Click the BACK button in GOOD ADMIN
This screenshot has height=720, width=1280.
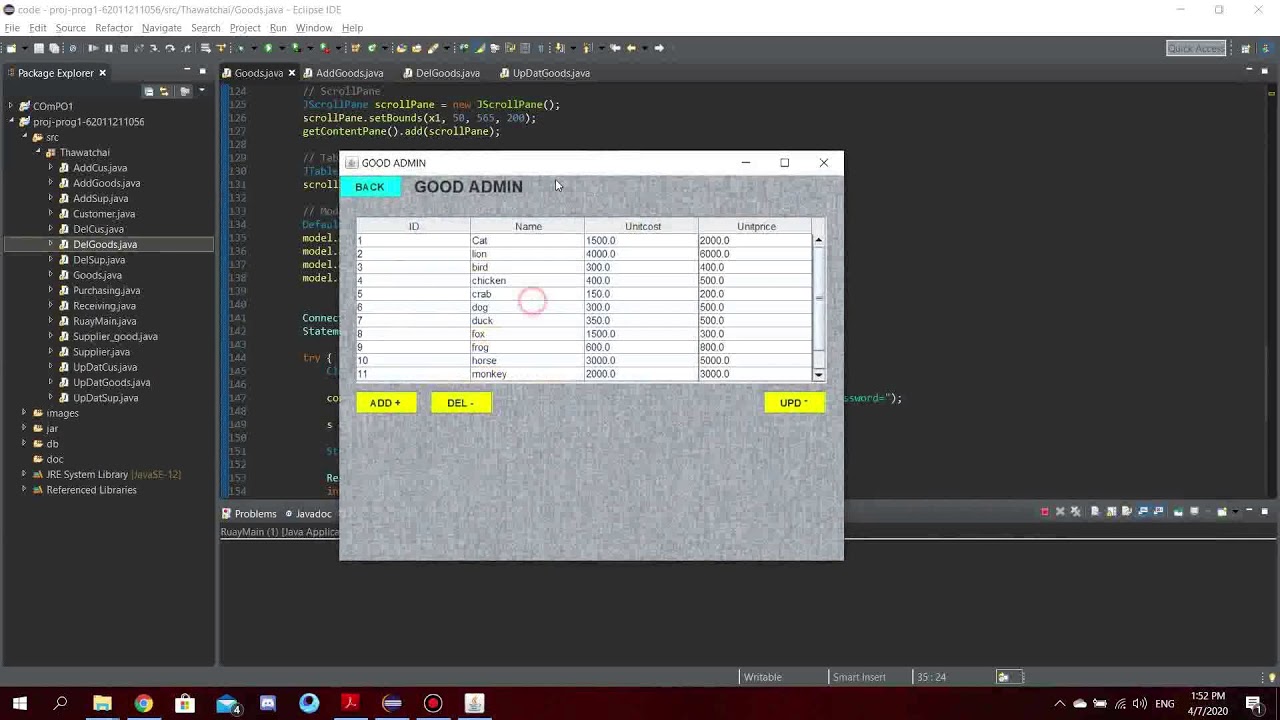pos(369,187)
